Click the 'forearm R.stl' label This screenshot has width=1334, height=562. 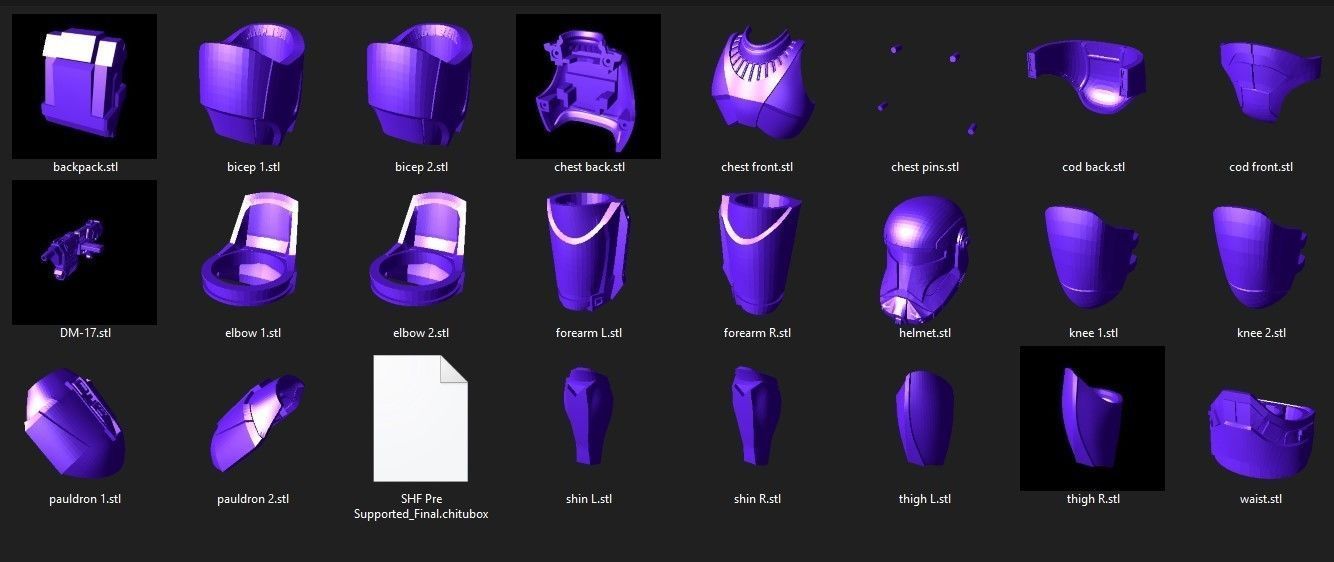pos(757,333)
